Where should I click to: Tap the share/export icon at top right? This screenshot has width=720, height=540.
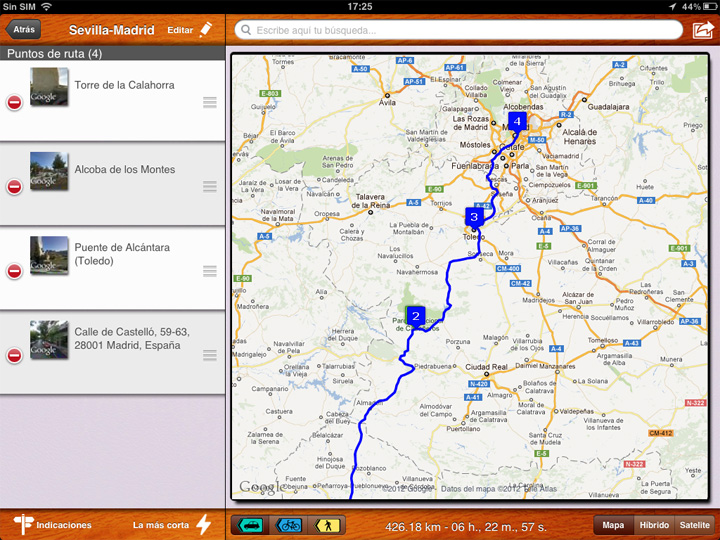tap(702, 30)
